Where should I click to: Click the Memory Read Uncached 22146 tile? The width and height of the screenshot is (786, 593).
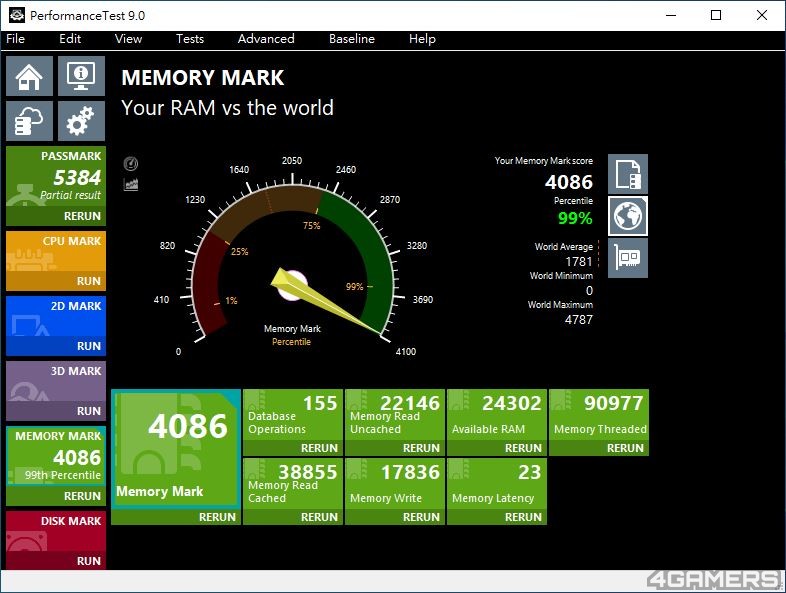tap(395, 415)
